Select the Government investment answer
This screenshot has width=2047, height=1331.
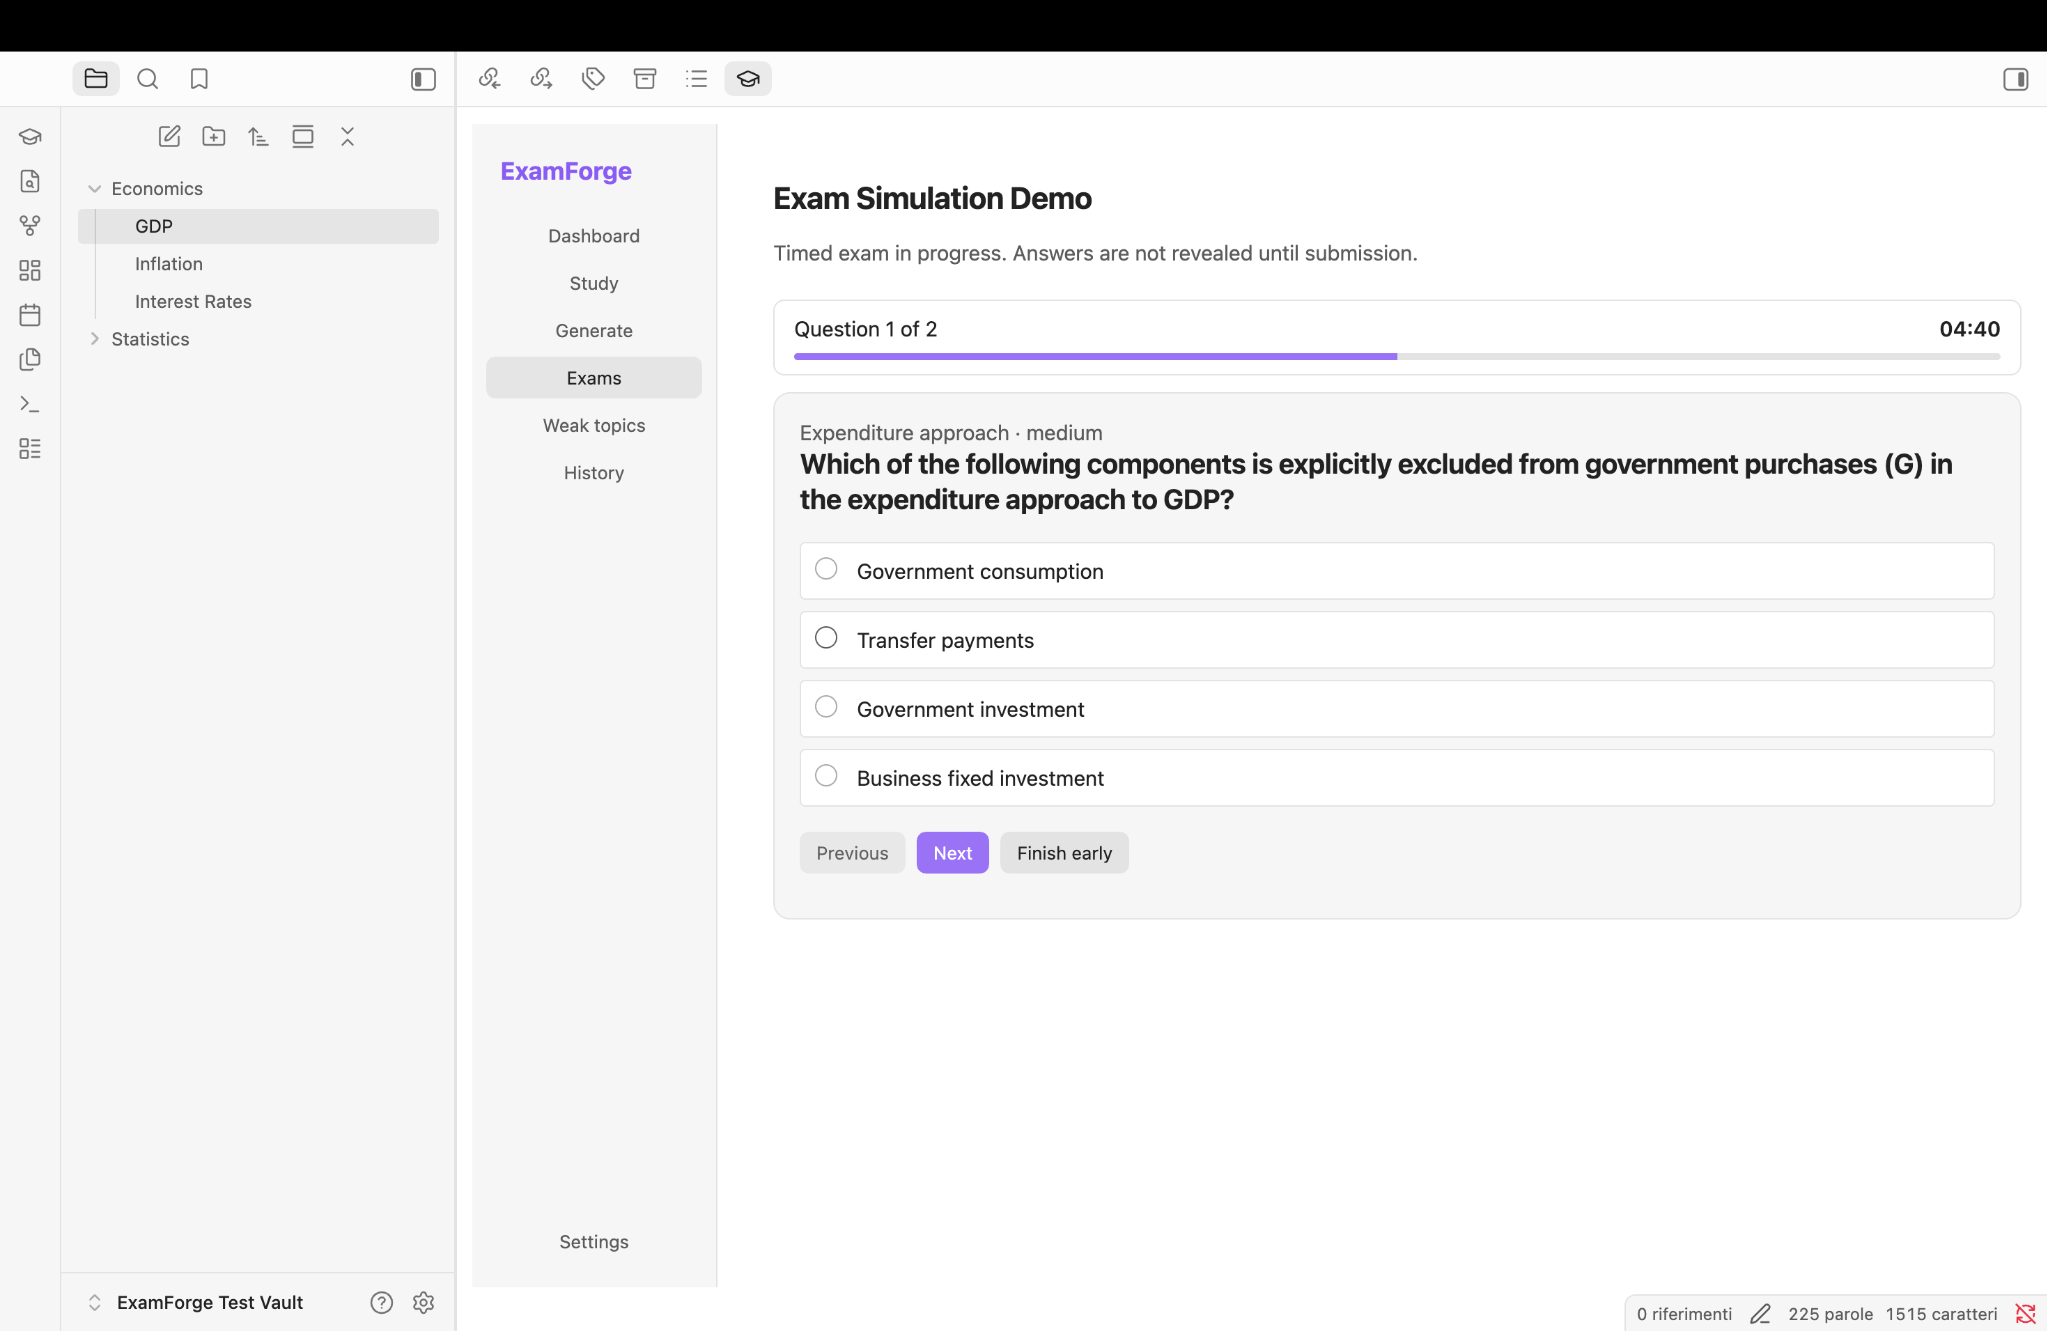[x=1396, y=709]
